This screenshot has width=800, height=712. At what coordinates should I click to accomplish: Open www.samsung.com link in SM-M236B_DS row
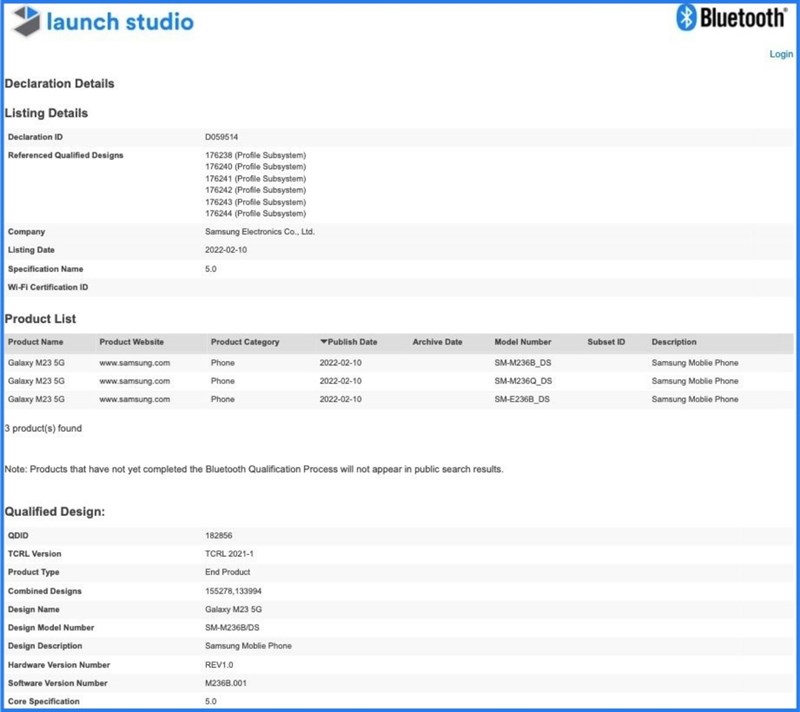(134, 362)
